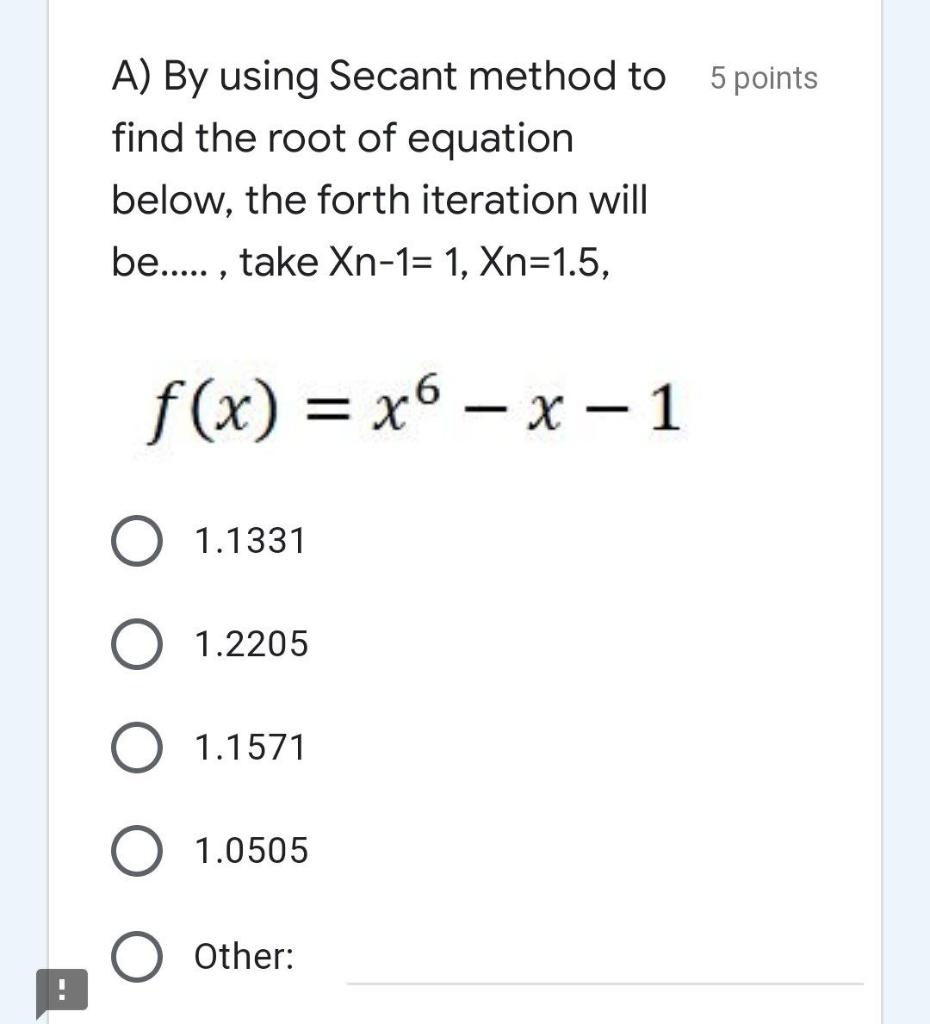The width and height of the screenshot is (930, 1024).
Task: Select the answer option 1.1331
Action: [137, 540]
